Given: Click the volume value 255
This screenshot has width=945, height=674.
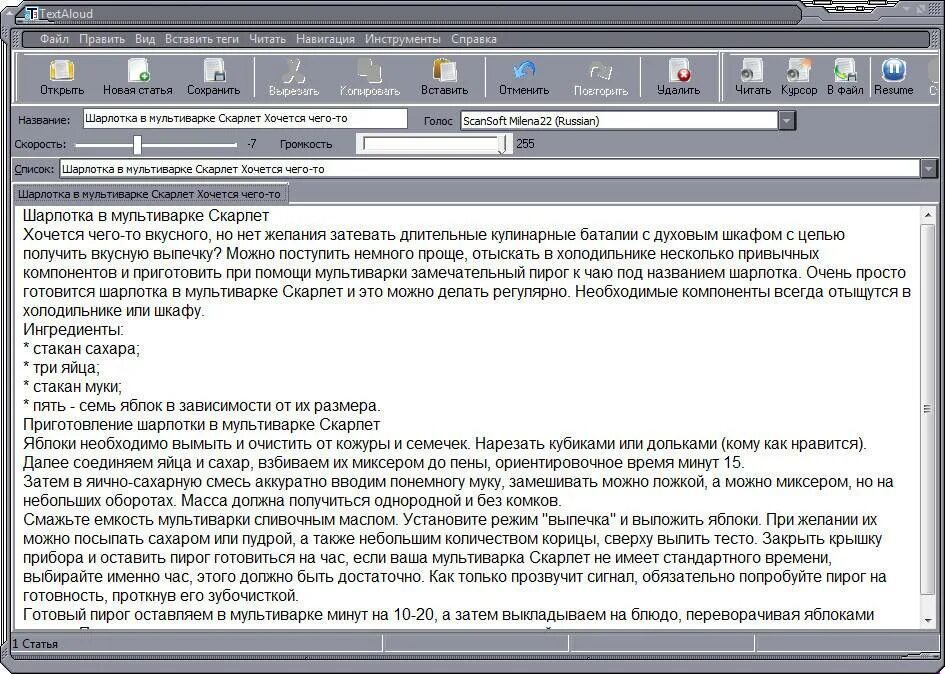Looking at the screenshot, I should [526, 144].
